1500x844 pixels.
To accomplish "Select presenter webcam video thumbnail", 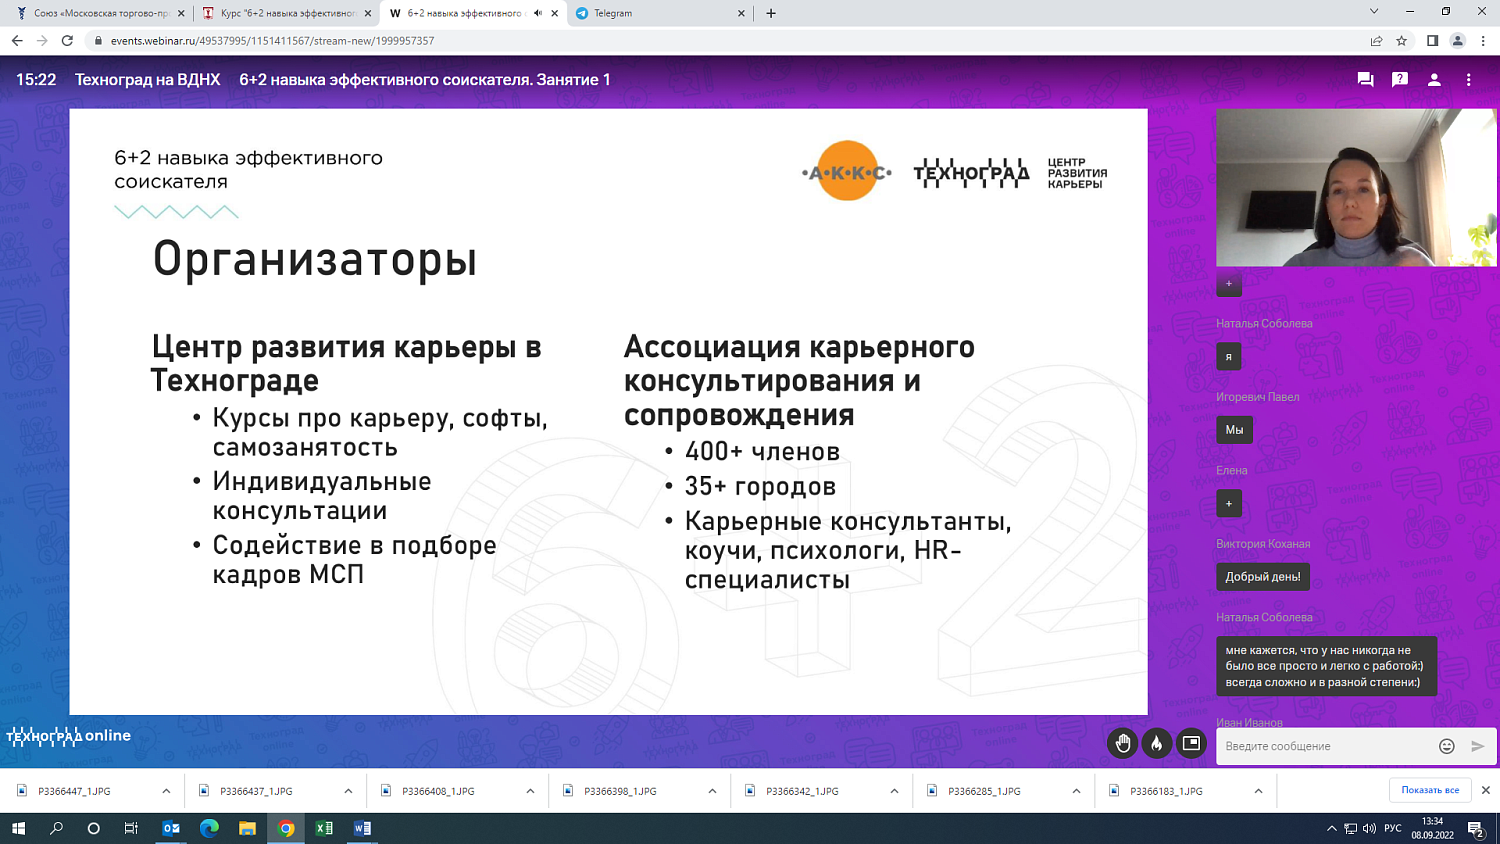I will click(1356, 188).
